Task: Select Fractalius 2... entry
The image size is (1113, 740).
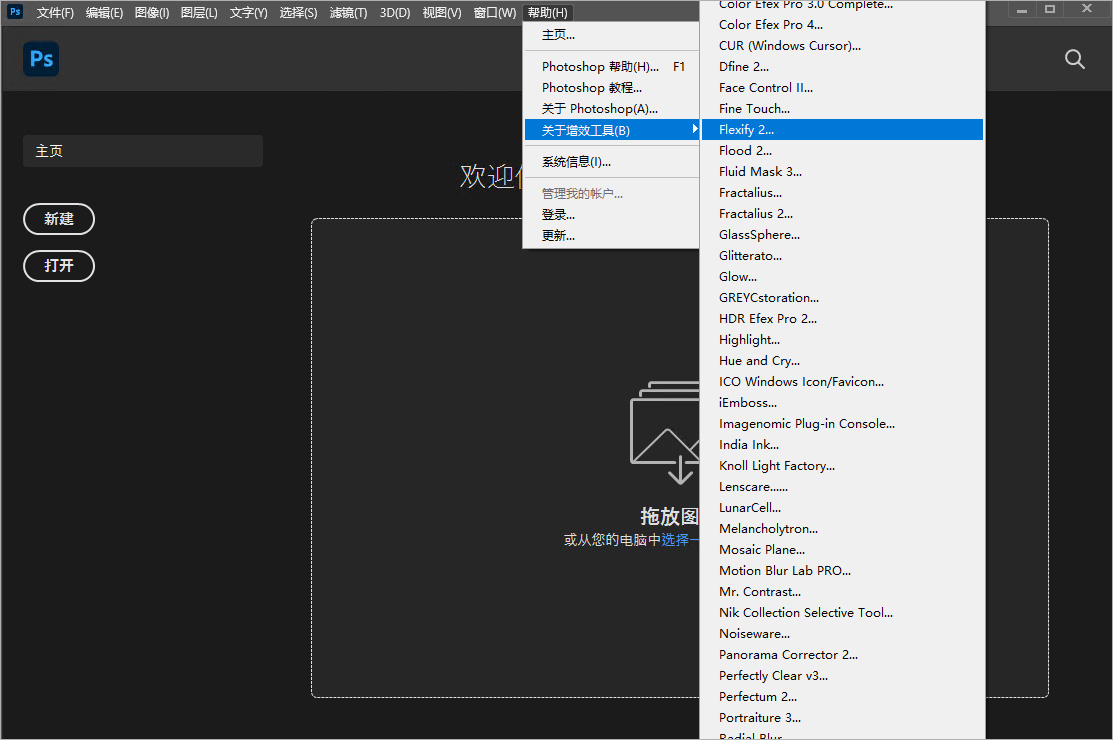Action: (x=842, y=214)
